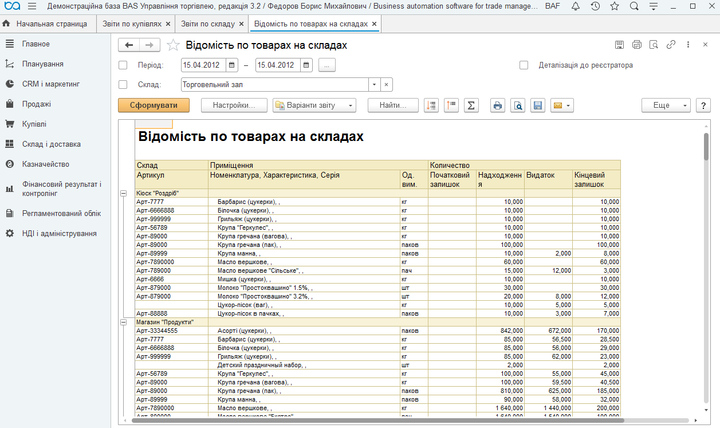The width and height of the screenshot is (720, 428).
Task: Go back with the left arrow button
Action: point(129,45)
